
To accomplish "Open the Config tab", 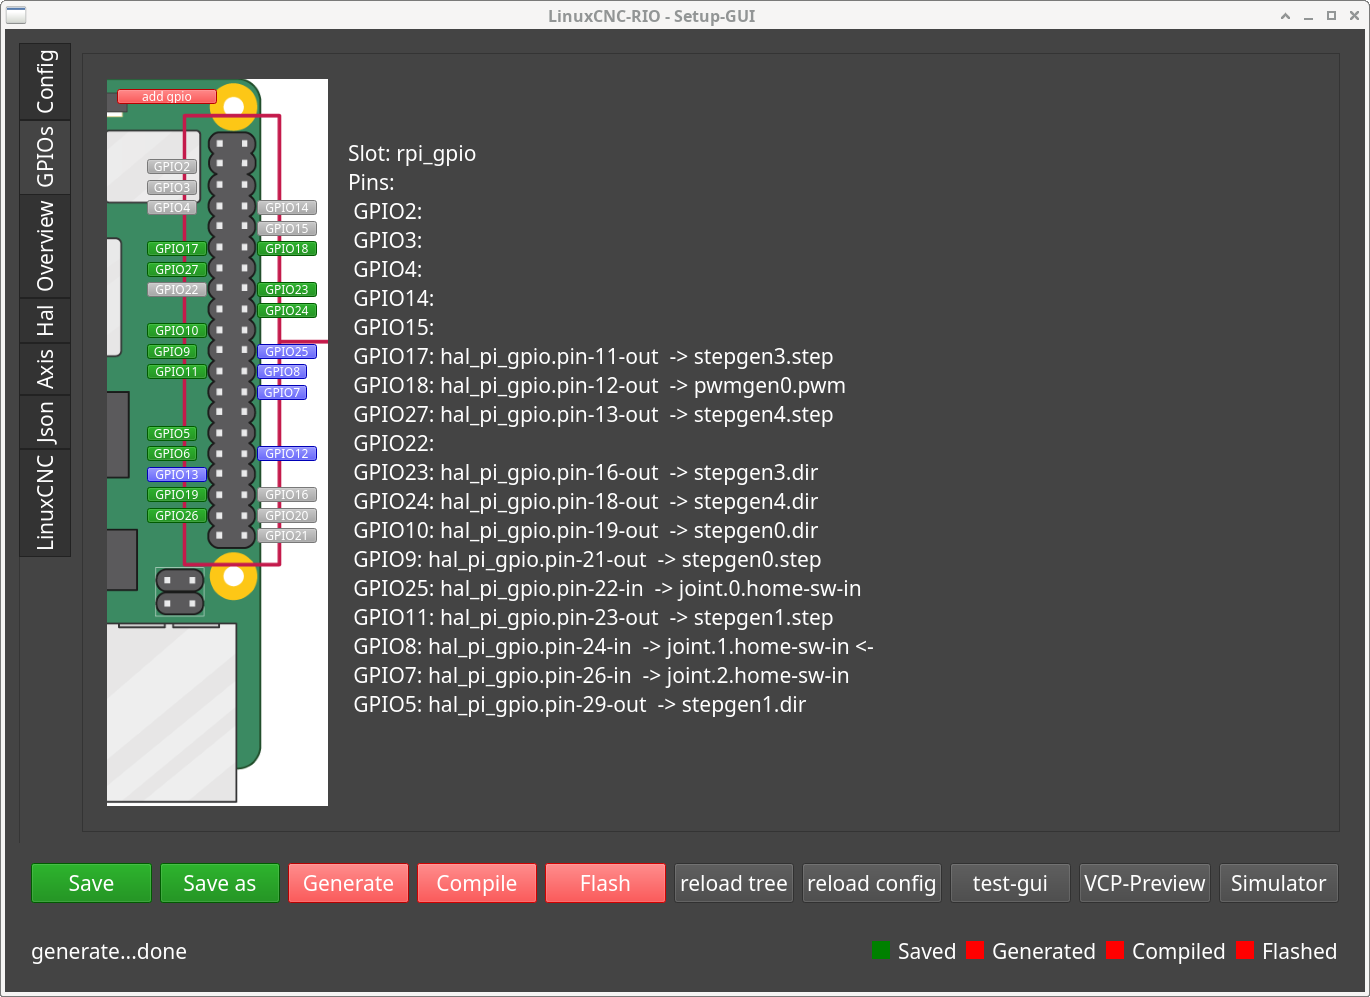I will [45, 82].
